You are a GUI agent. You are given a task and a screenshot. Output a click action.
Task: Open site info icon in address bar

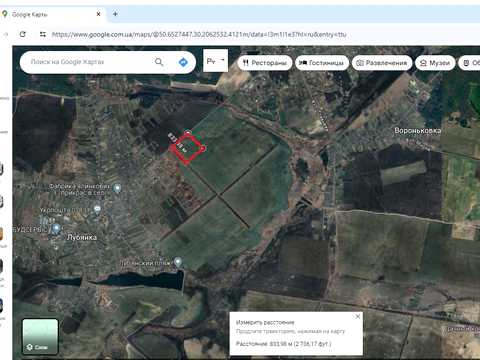click(x=43, y=34)
